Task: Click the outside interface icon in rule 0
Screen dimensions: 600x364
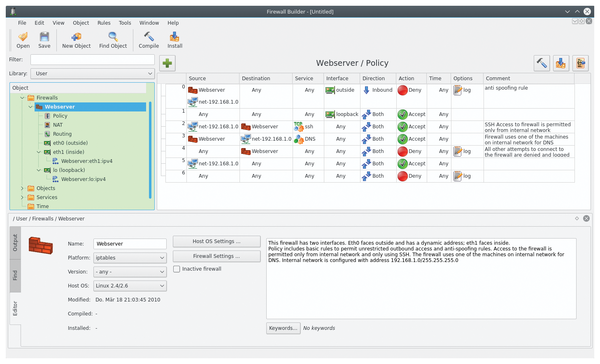Action: [x=330, y=90]
